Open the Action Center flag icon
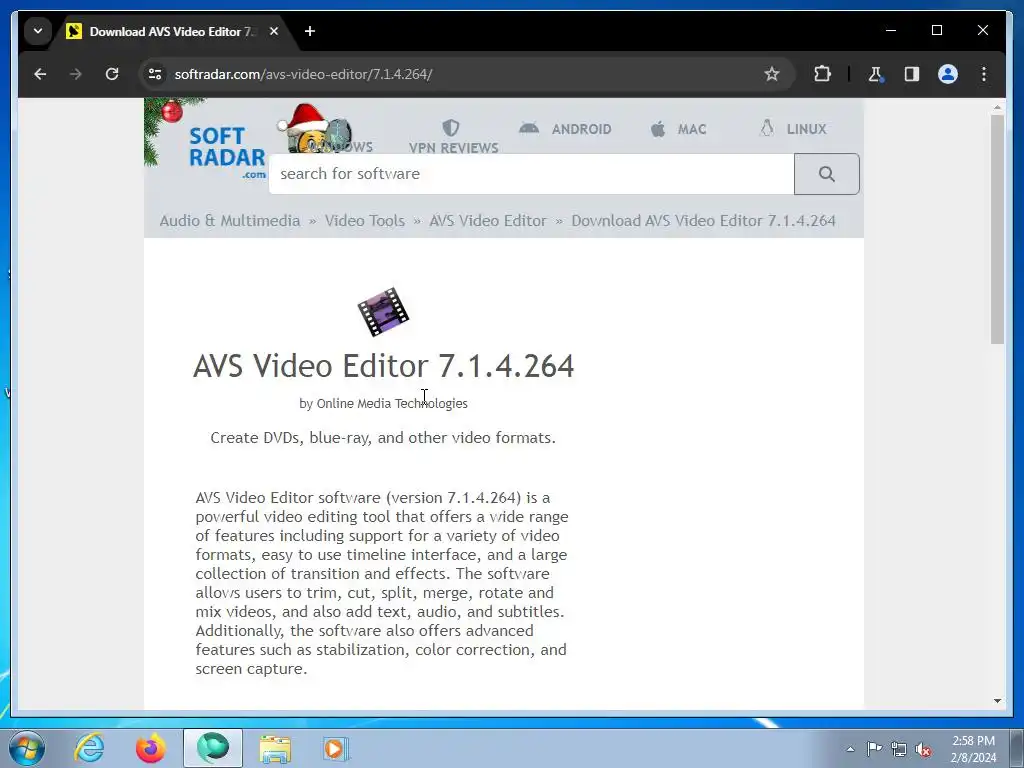The width and height of the screenshot is (1024, 768). click(874, 748)
